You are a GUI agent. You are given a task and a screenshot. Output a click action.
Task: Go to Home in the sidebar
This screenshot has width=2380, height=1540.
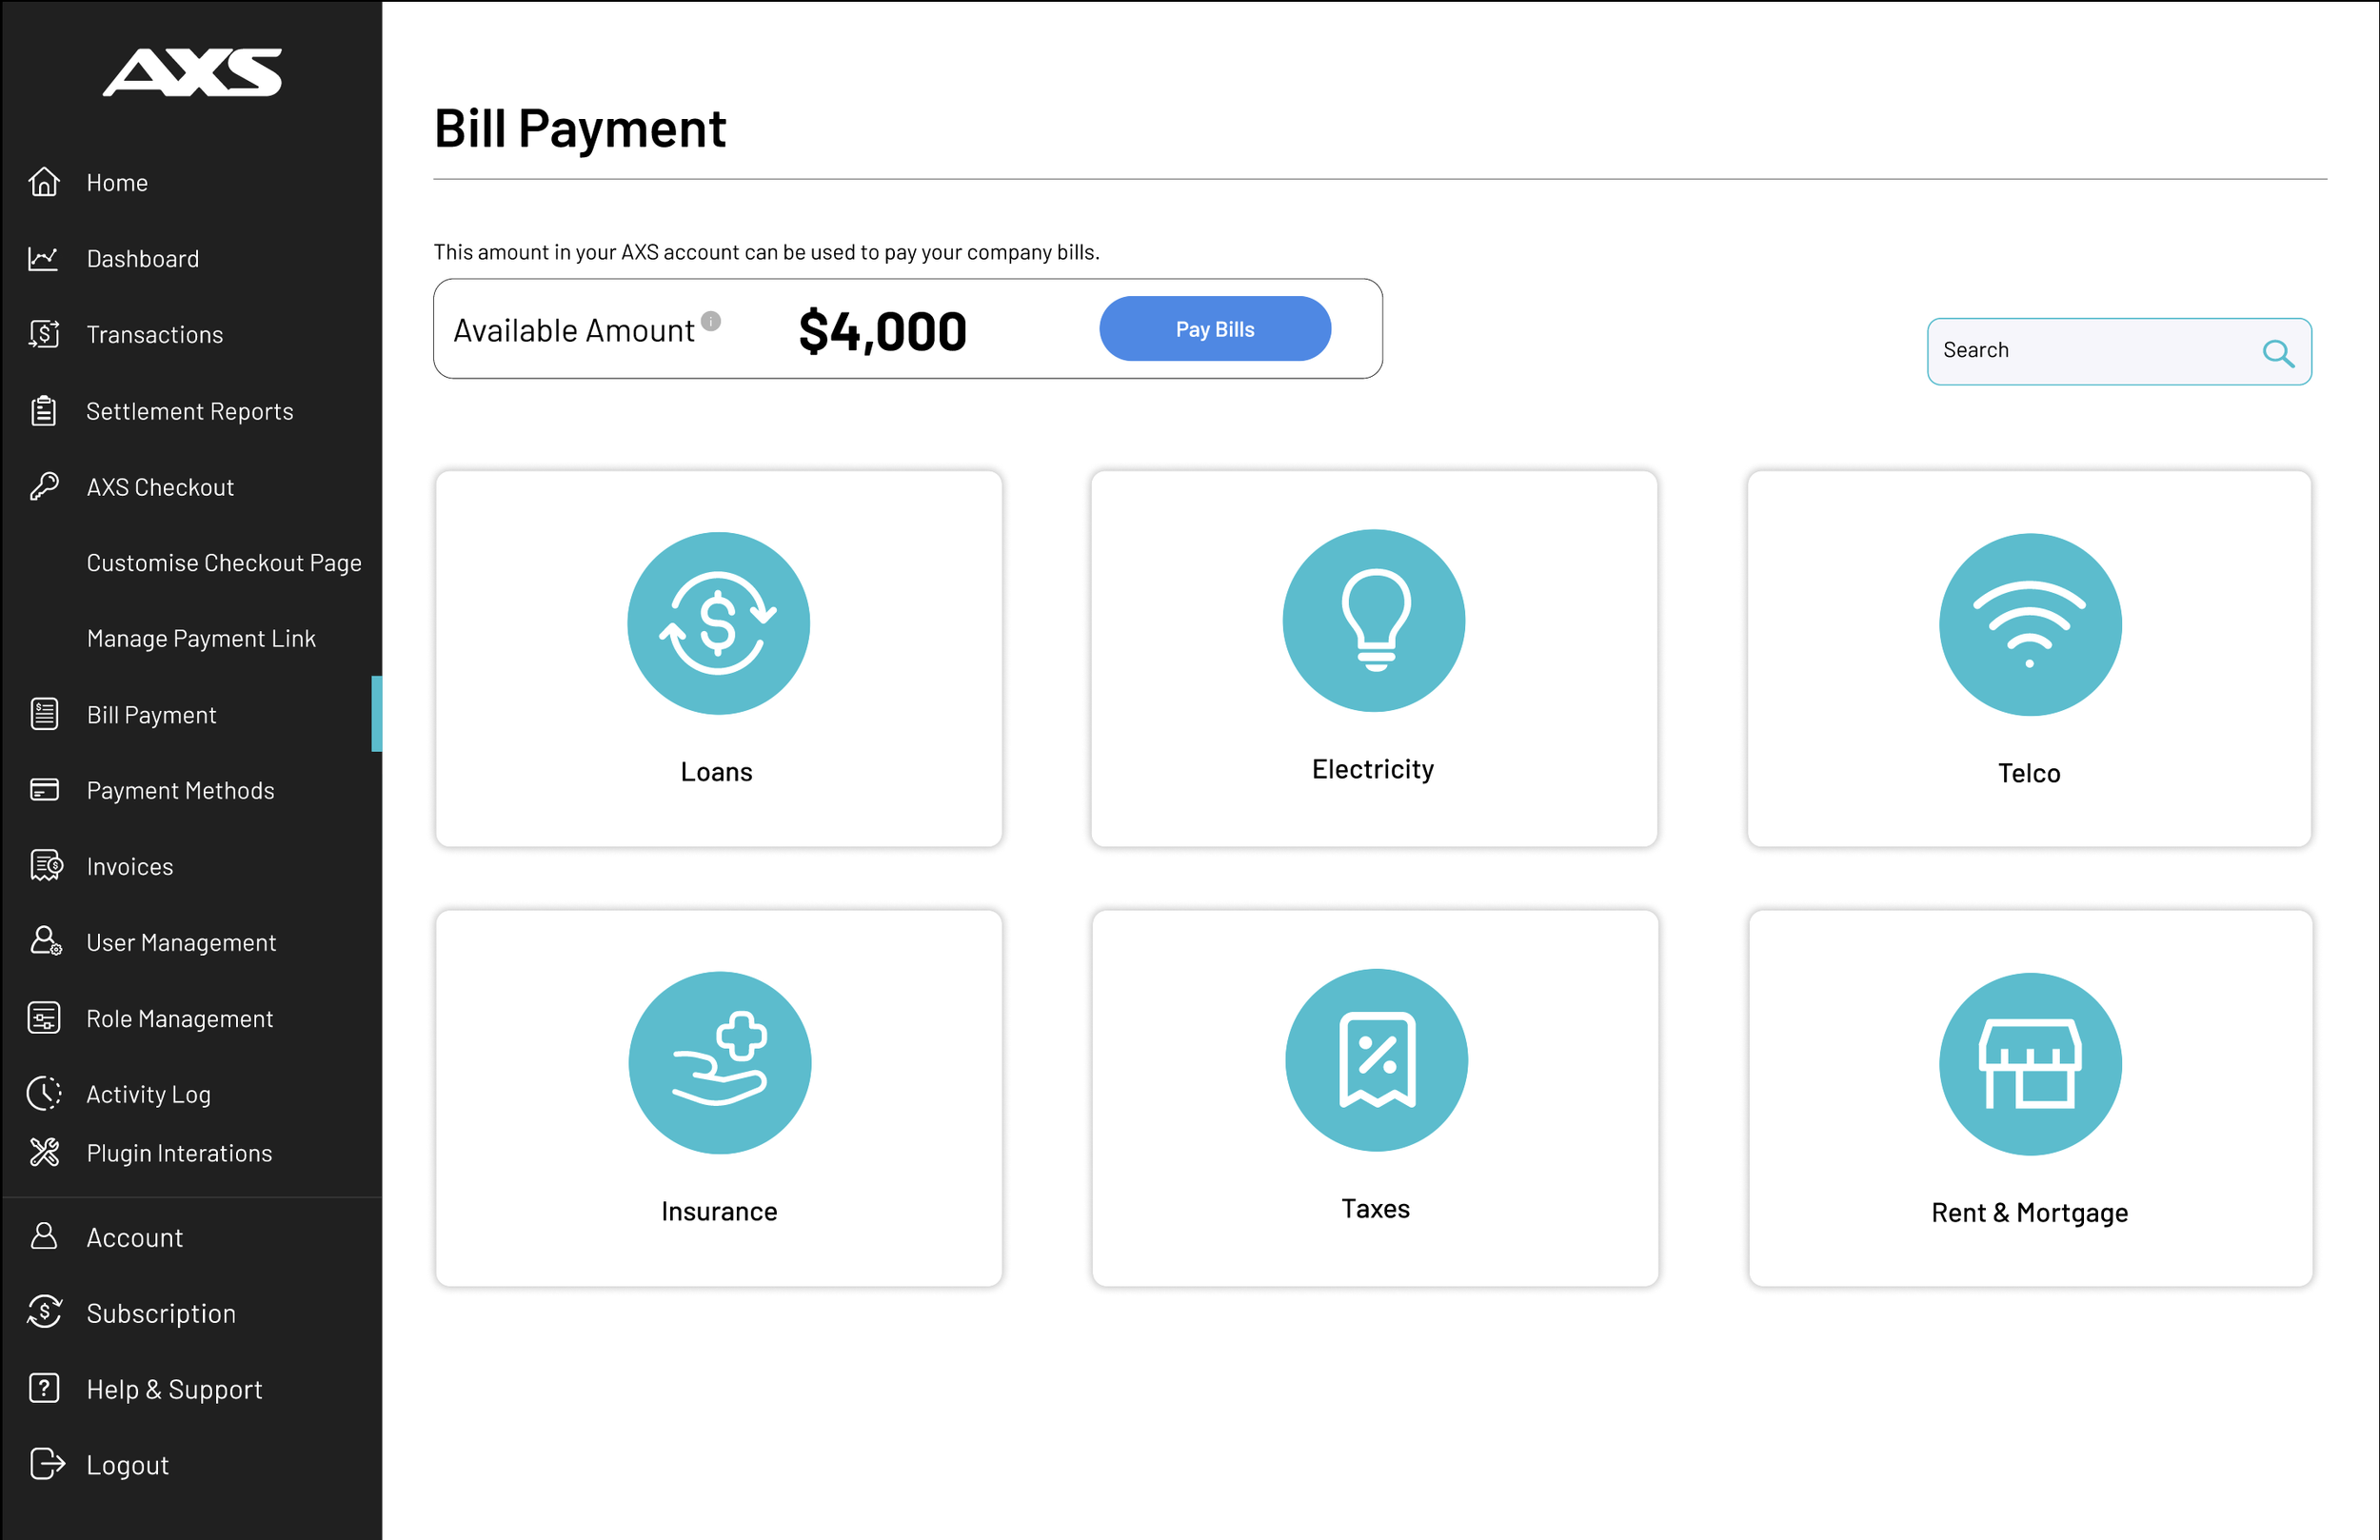(117, 183)
